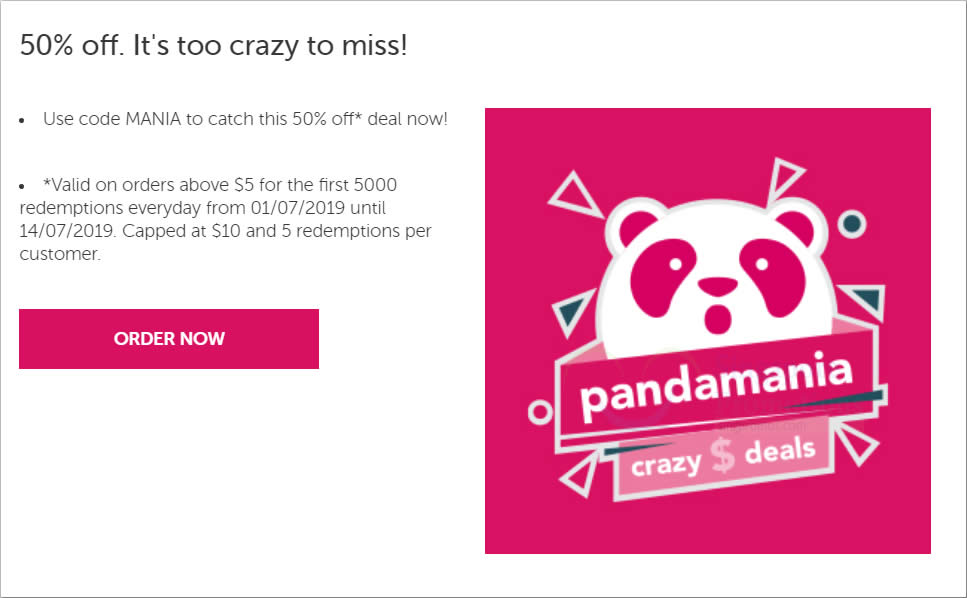Click the dark teal dot beside panda's ear
This screenshot has height=598, width=967.
pyautogui.click(x=852, y=224)
